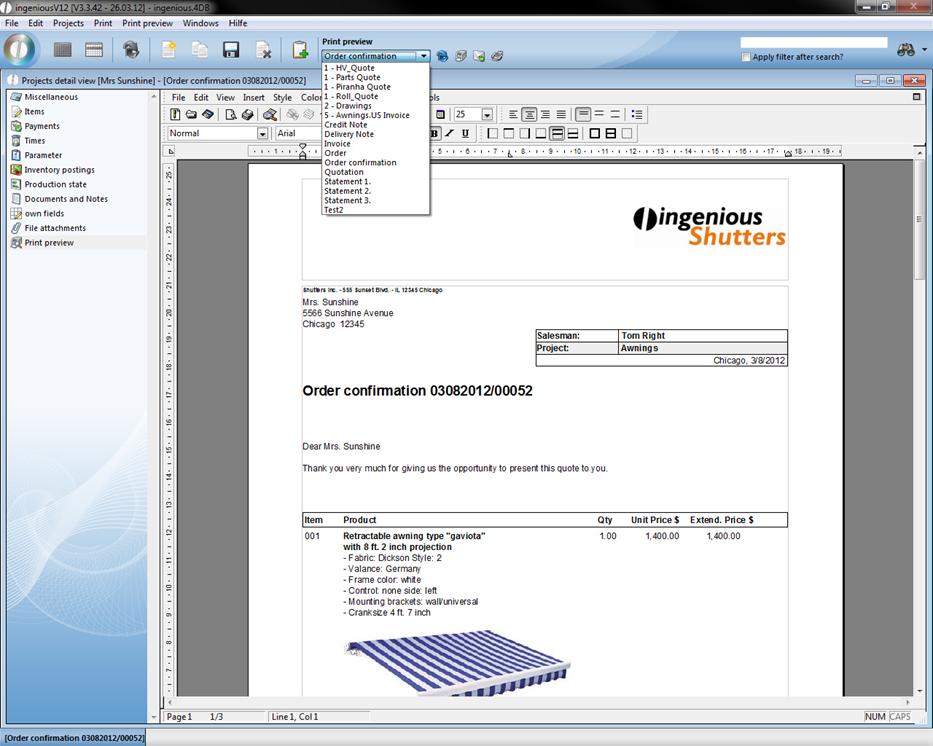Toggle justify text alignment
933x746 pixels.
click(561, 115)
